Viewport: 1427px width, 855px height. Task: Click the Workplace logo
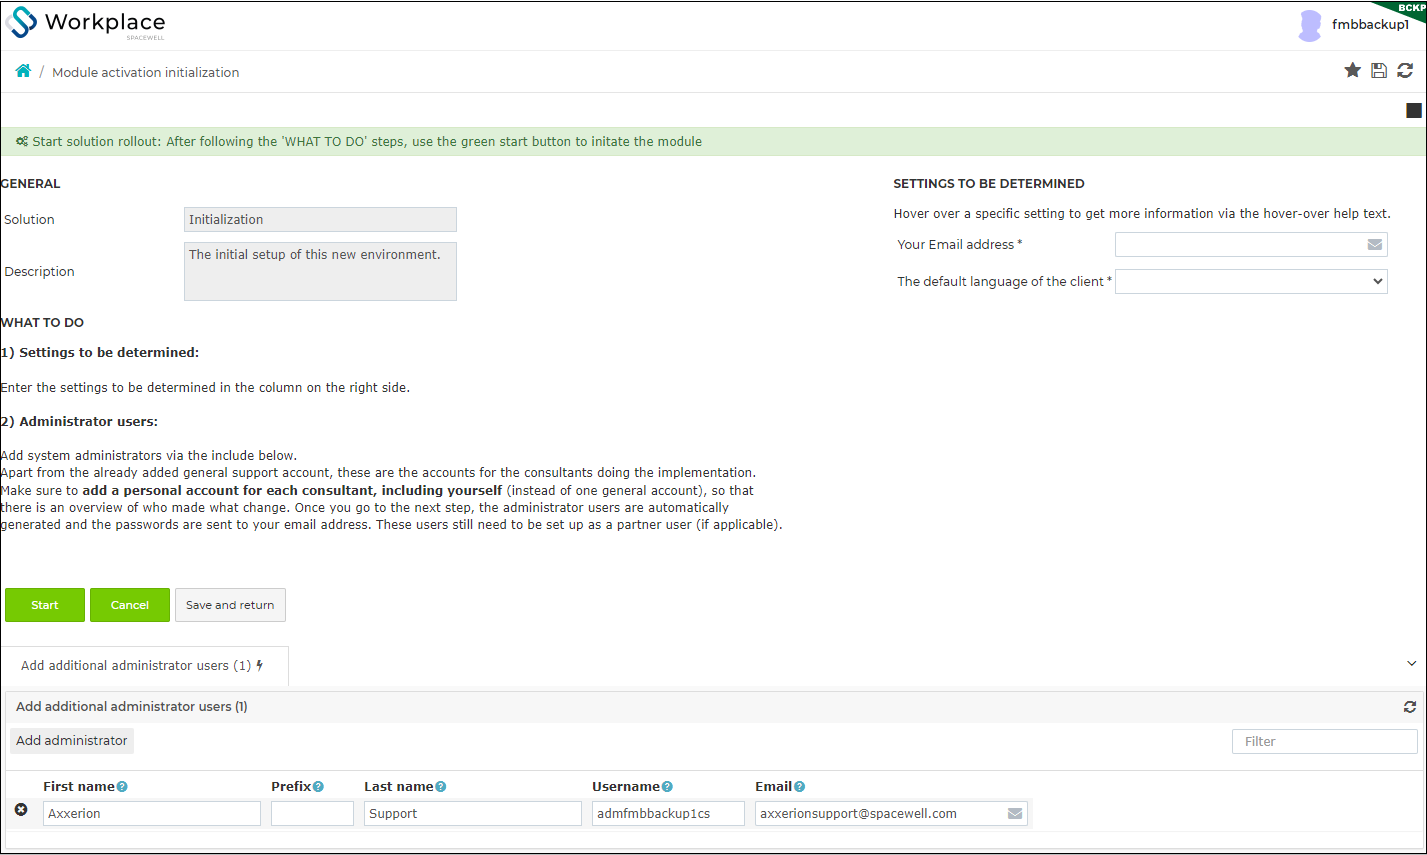(85, 23)
